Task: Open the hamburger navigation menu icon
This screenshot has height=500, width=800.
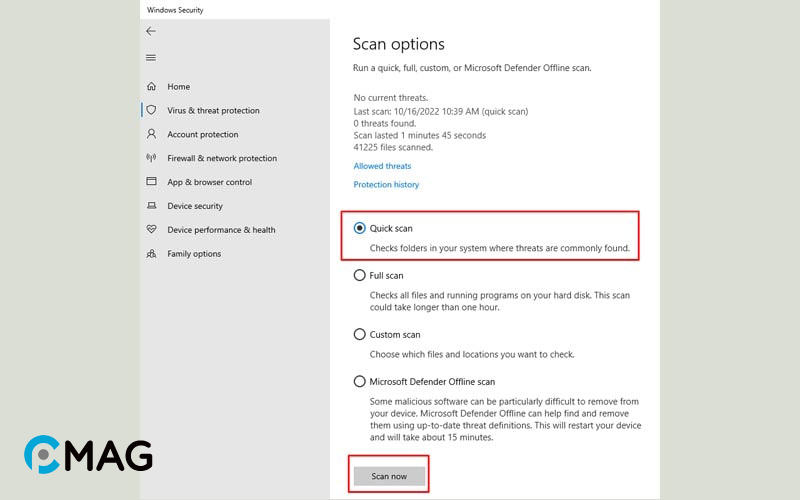Action: tap(151, 58)
